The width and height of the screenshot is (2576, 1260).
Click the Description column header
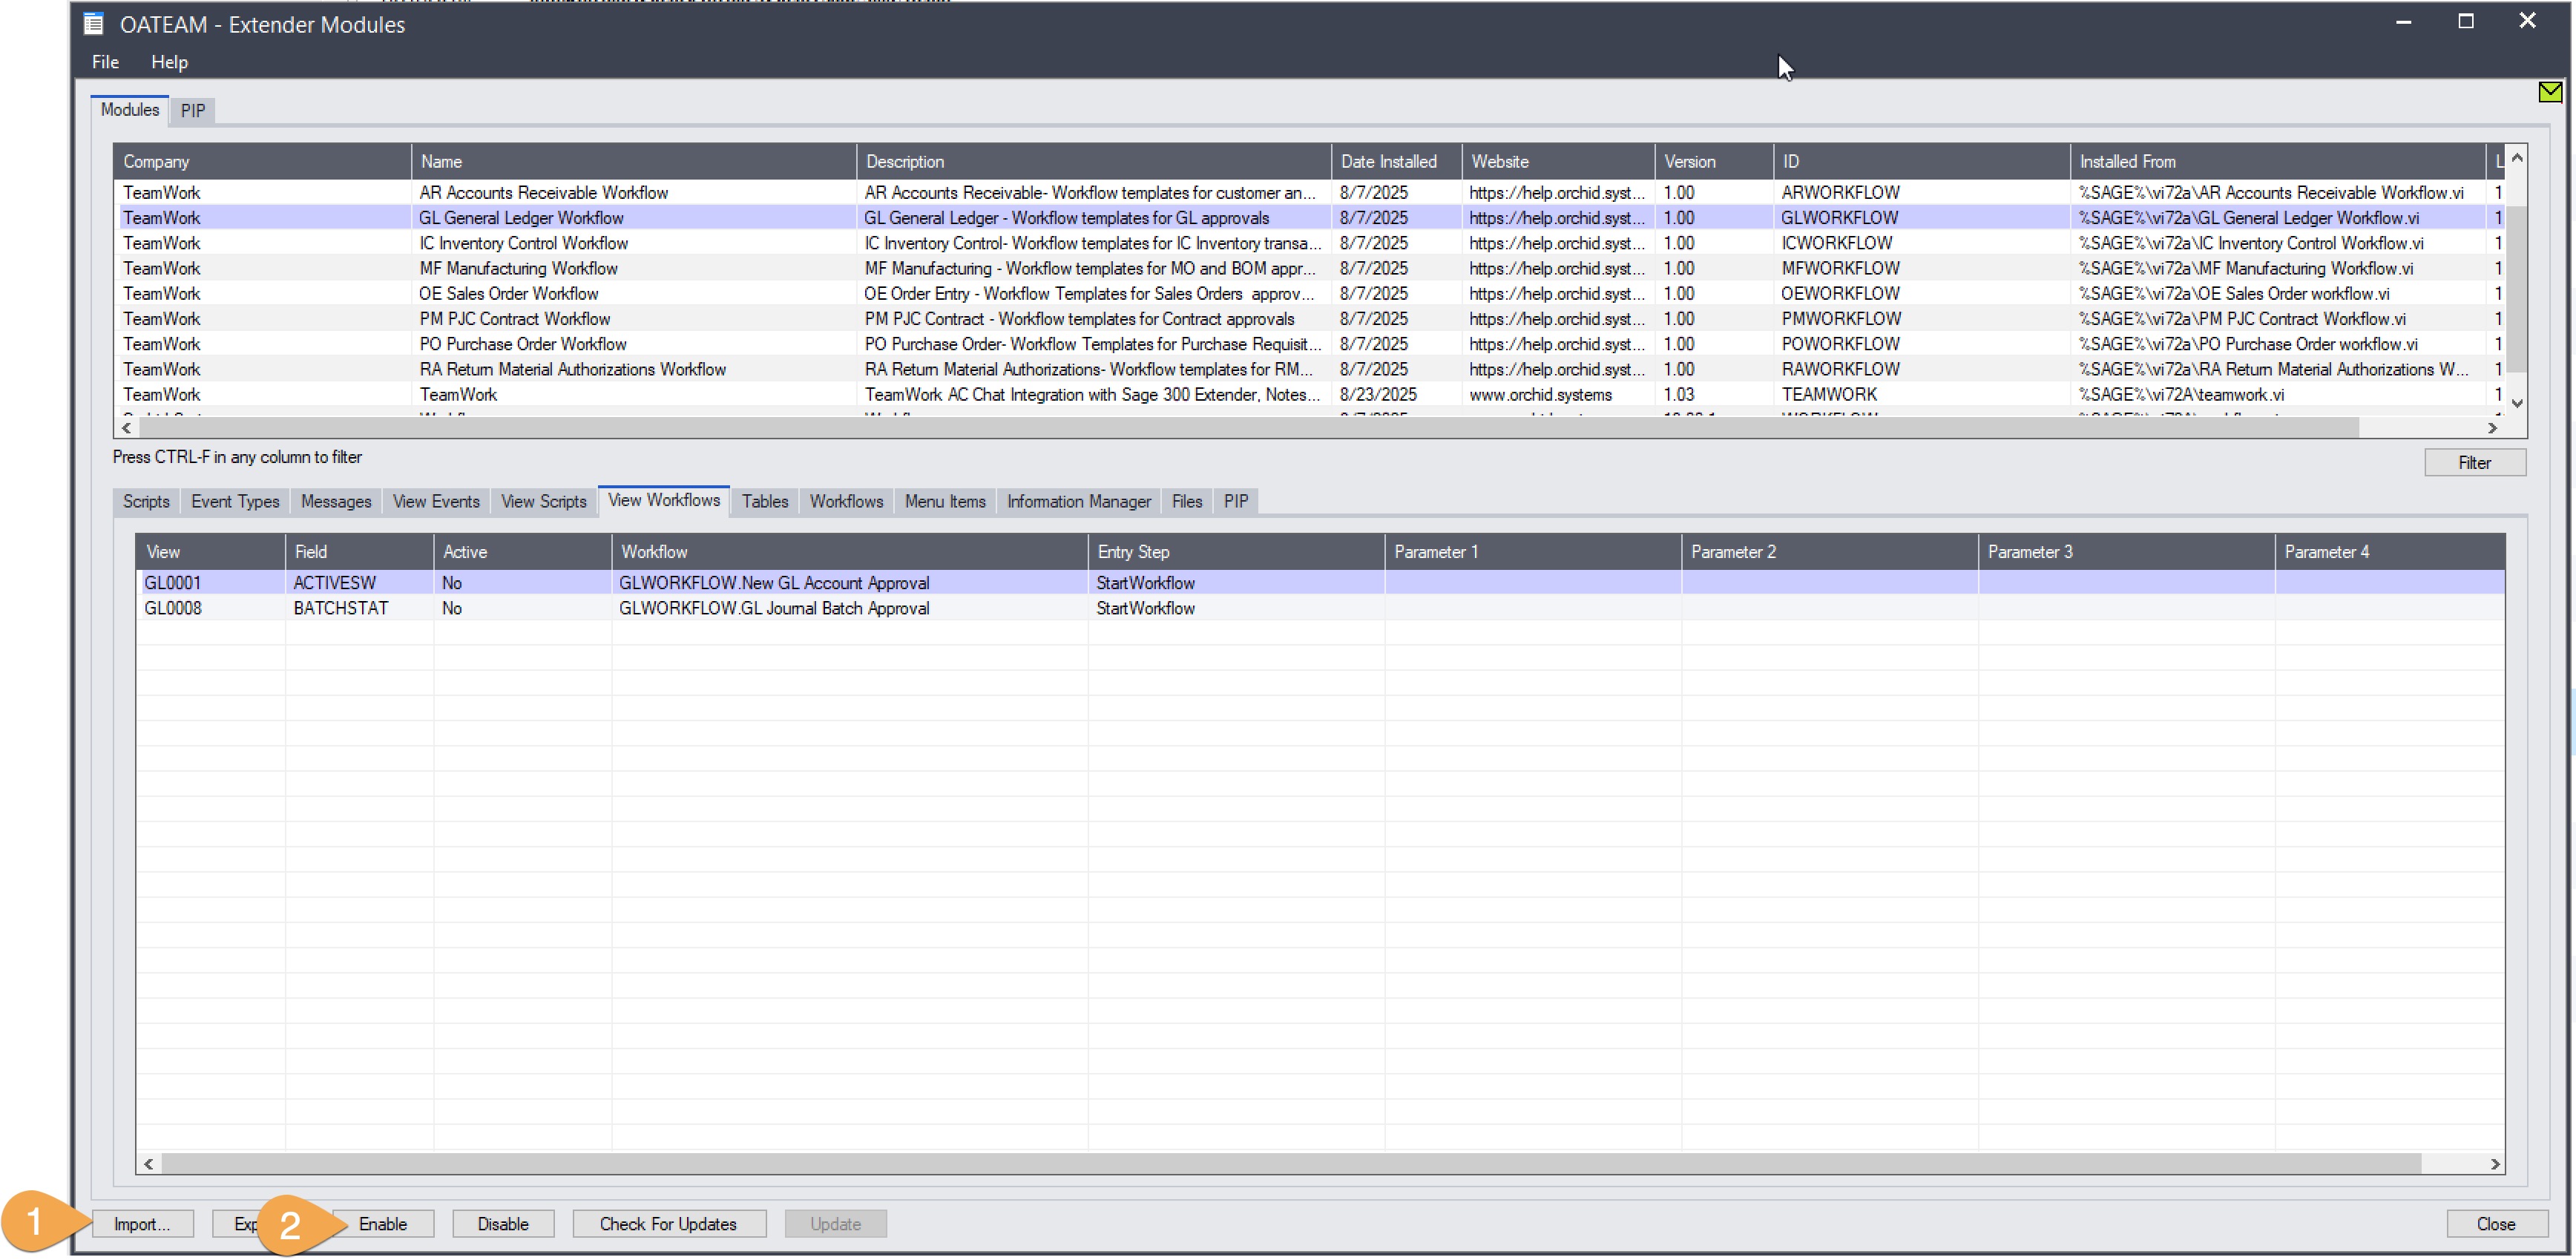(x=1093, y=161)
